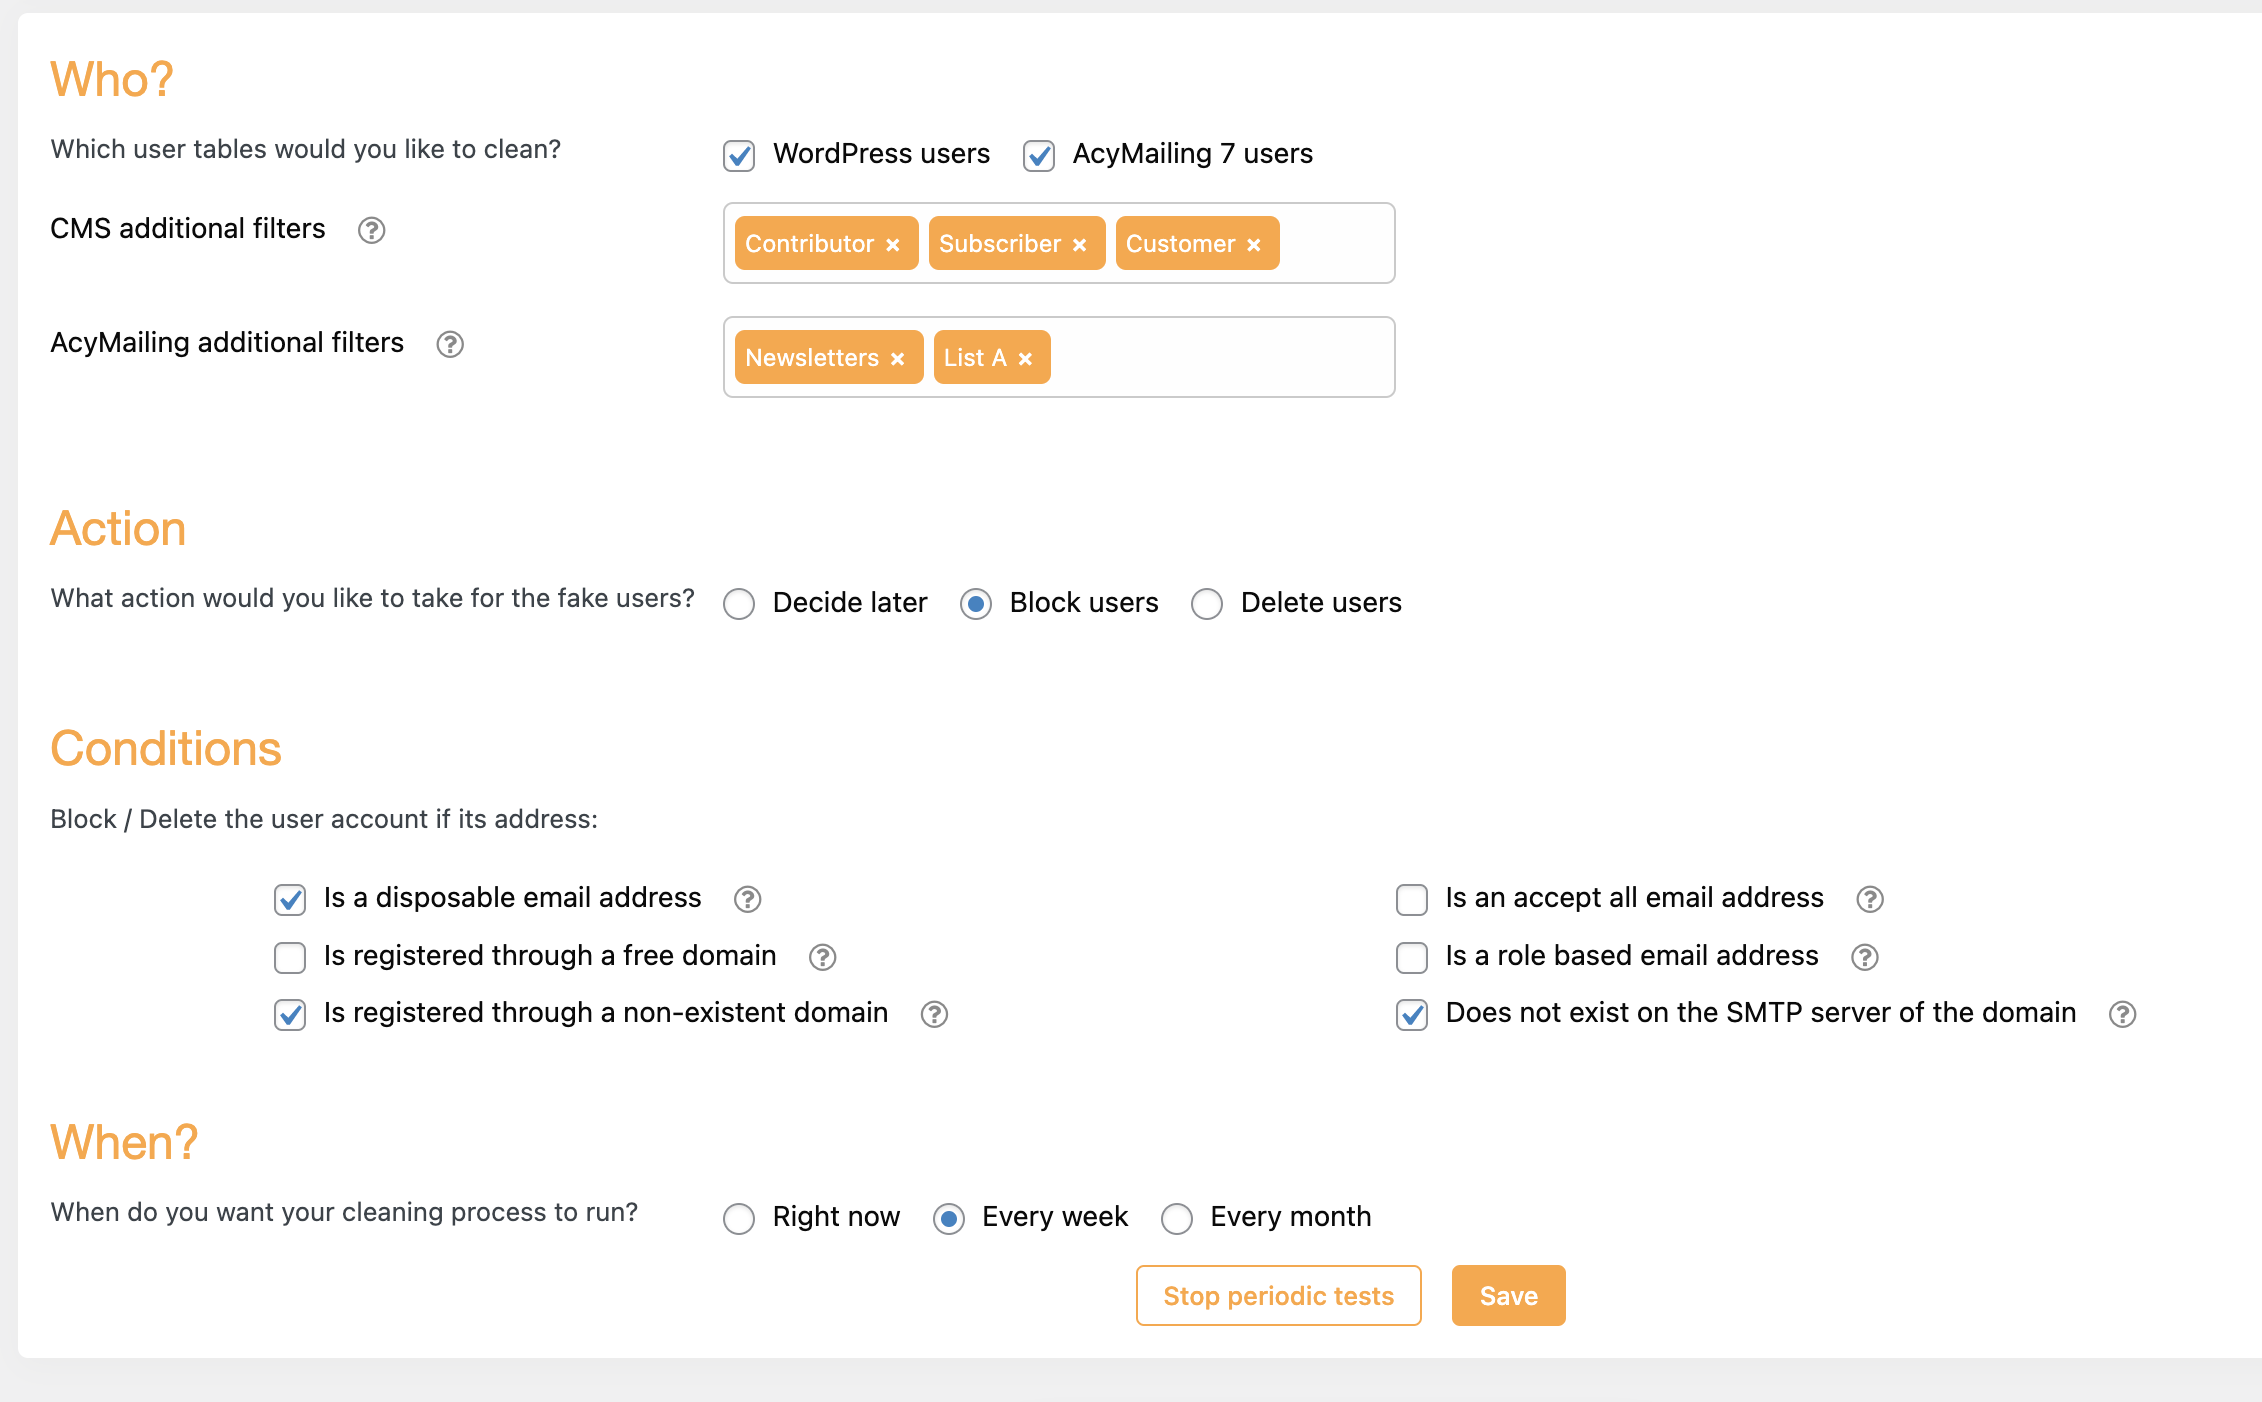
Task: Uncheck WordPress users checkbox
Action: 739,156
